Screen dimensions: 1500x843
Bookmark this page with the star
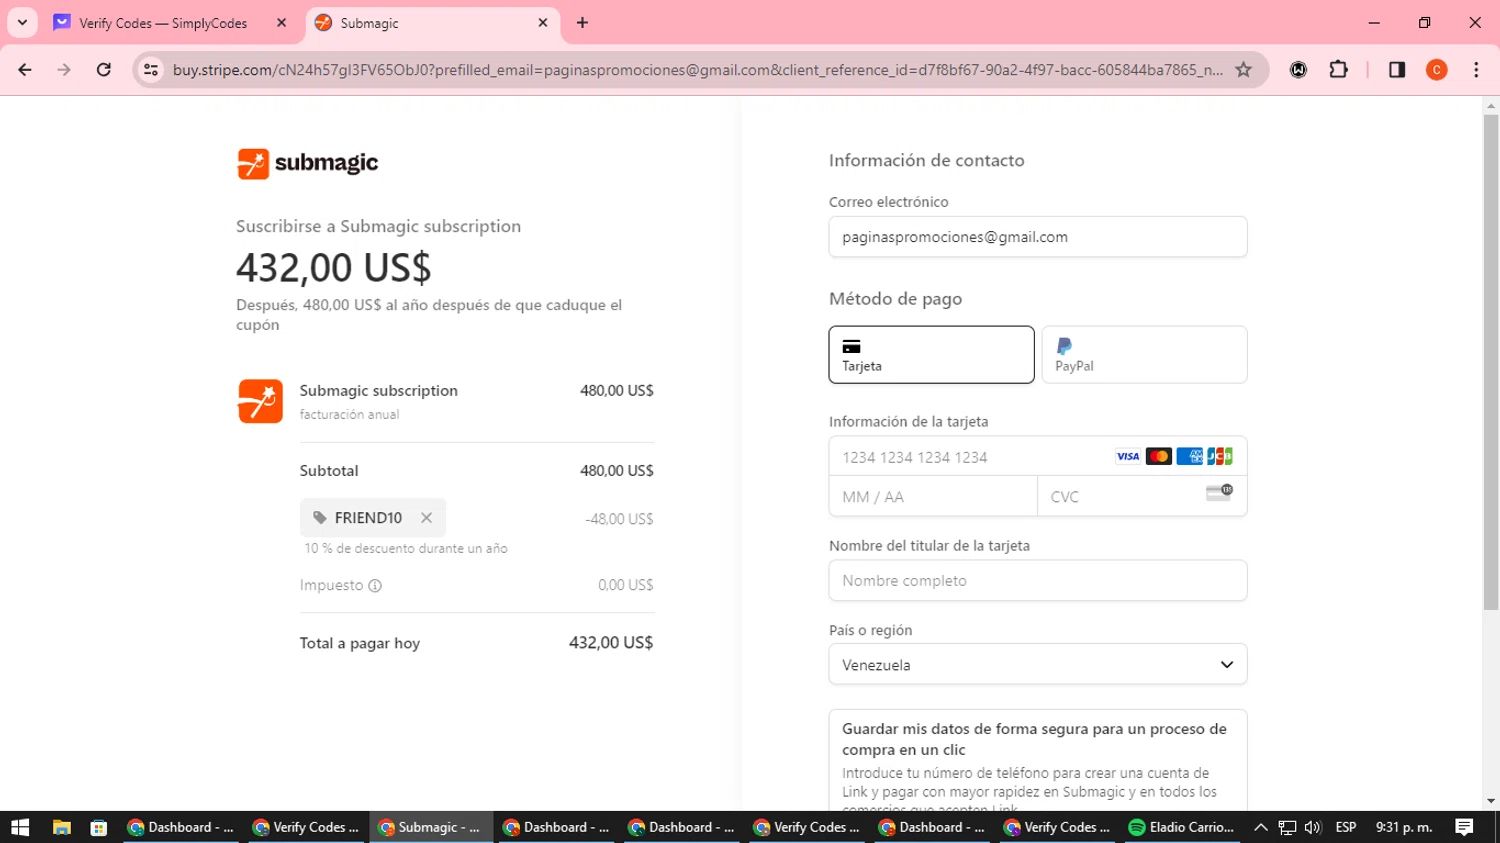click(x=1243, y=70)
